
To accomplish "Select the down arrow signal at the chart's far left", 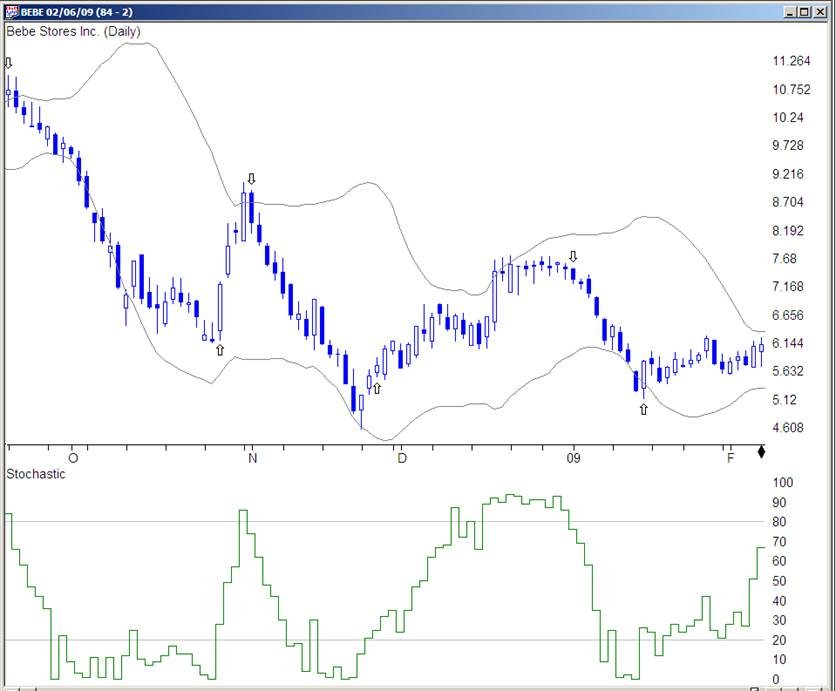I will click(8, 63).
